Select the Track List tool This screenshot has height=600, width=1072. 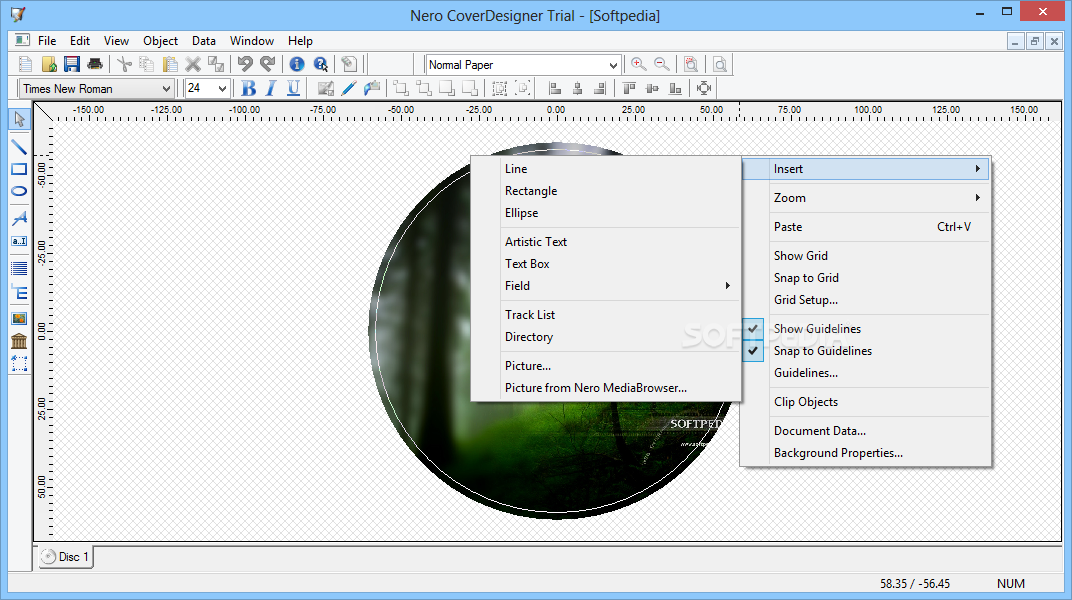click(x=19, y=269)
